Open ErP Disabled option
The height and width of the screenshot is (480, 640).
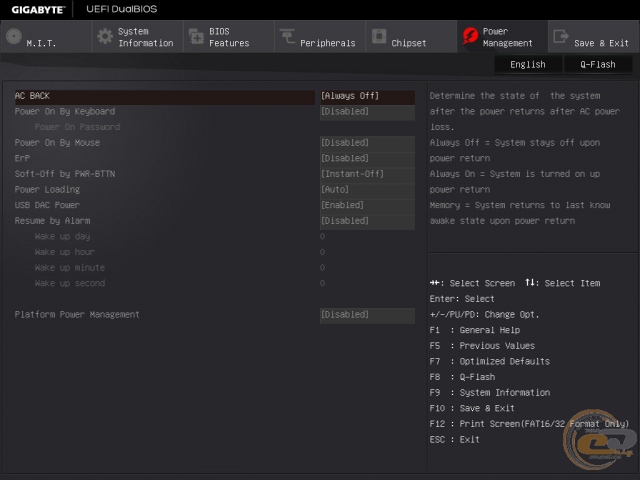coord(367,158)
